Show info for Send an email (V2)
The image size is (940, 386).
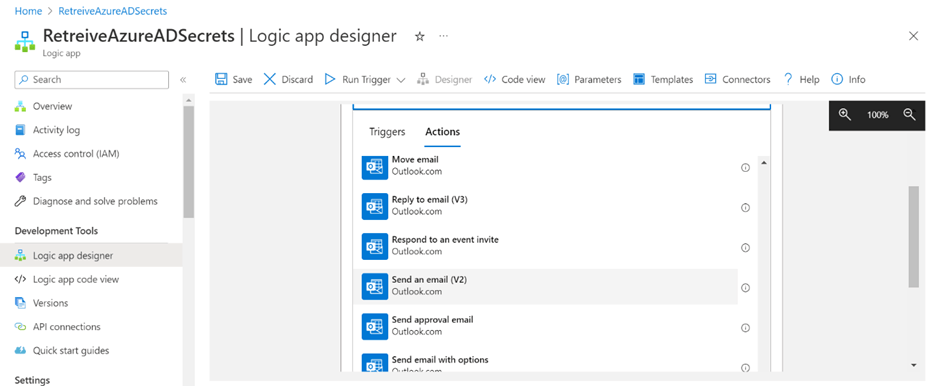(746, 288)
